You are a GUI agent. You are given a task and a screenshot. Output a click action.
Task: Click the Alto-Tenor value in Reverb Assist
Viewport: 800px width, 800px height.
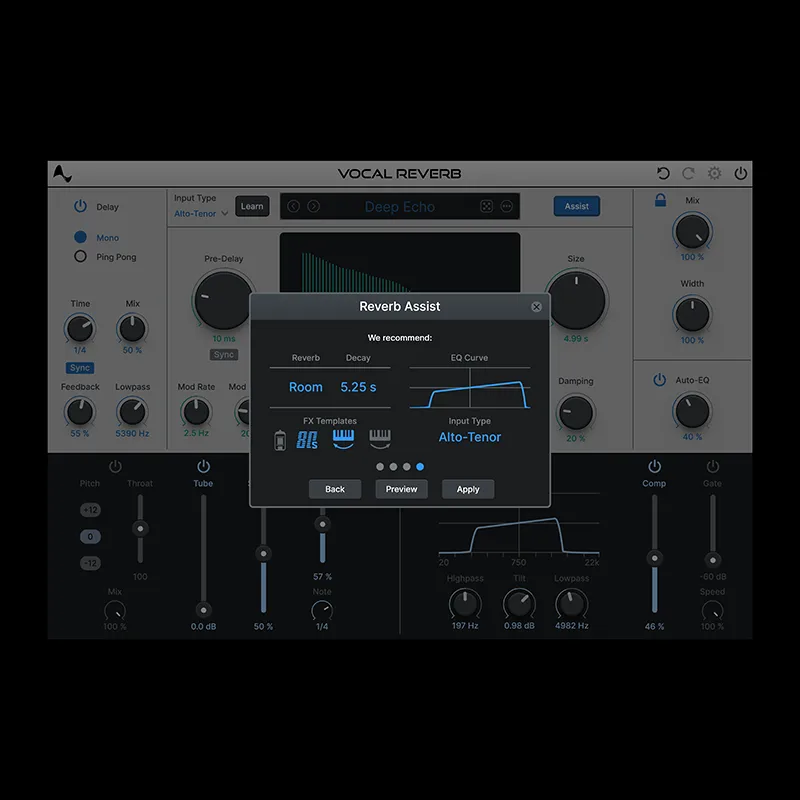coord(470,437)
